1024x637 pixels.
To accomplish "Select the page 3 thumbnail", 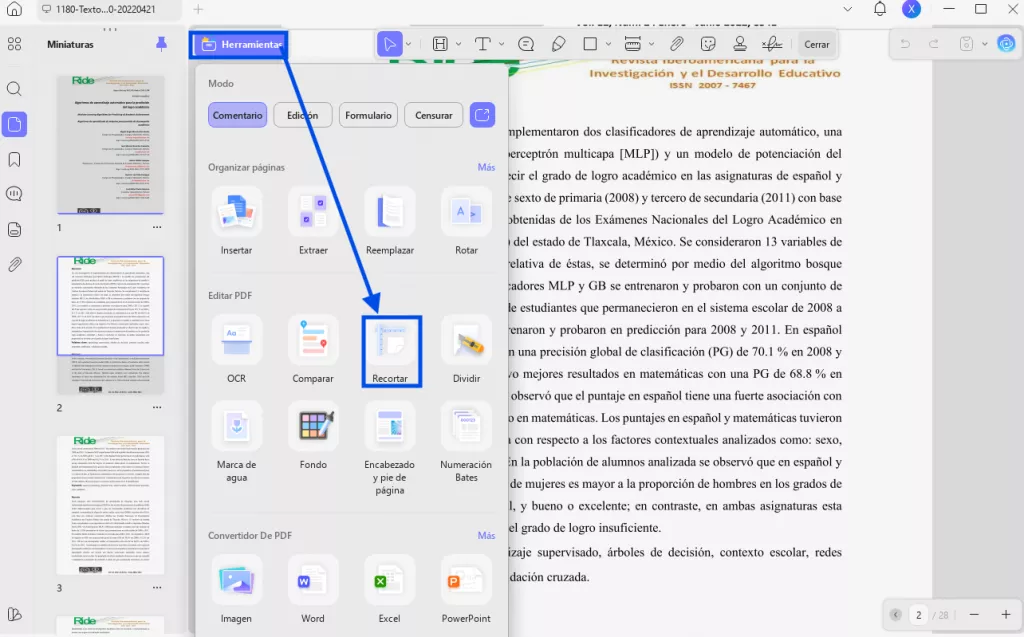I will click(x=110, y=505).
